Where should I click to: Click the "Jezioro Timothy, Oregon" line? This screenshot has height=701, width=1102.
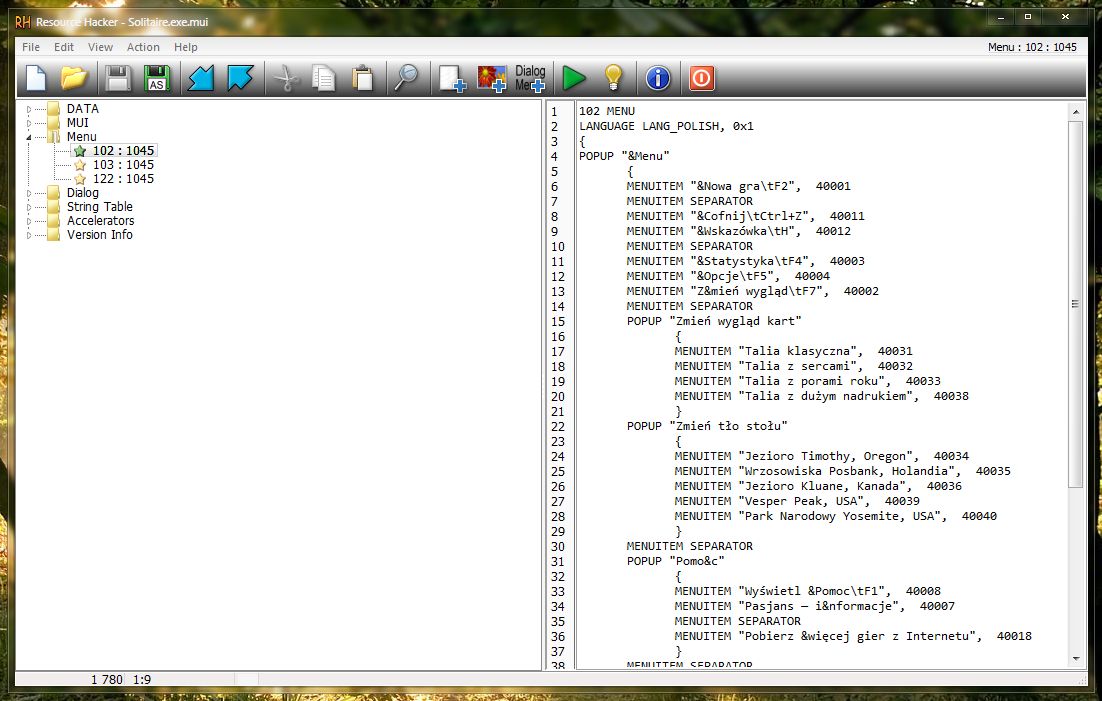point(822,456)
